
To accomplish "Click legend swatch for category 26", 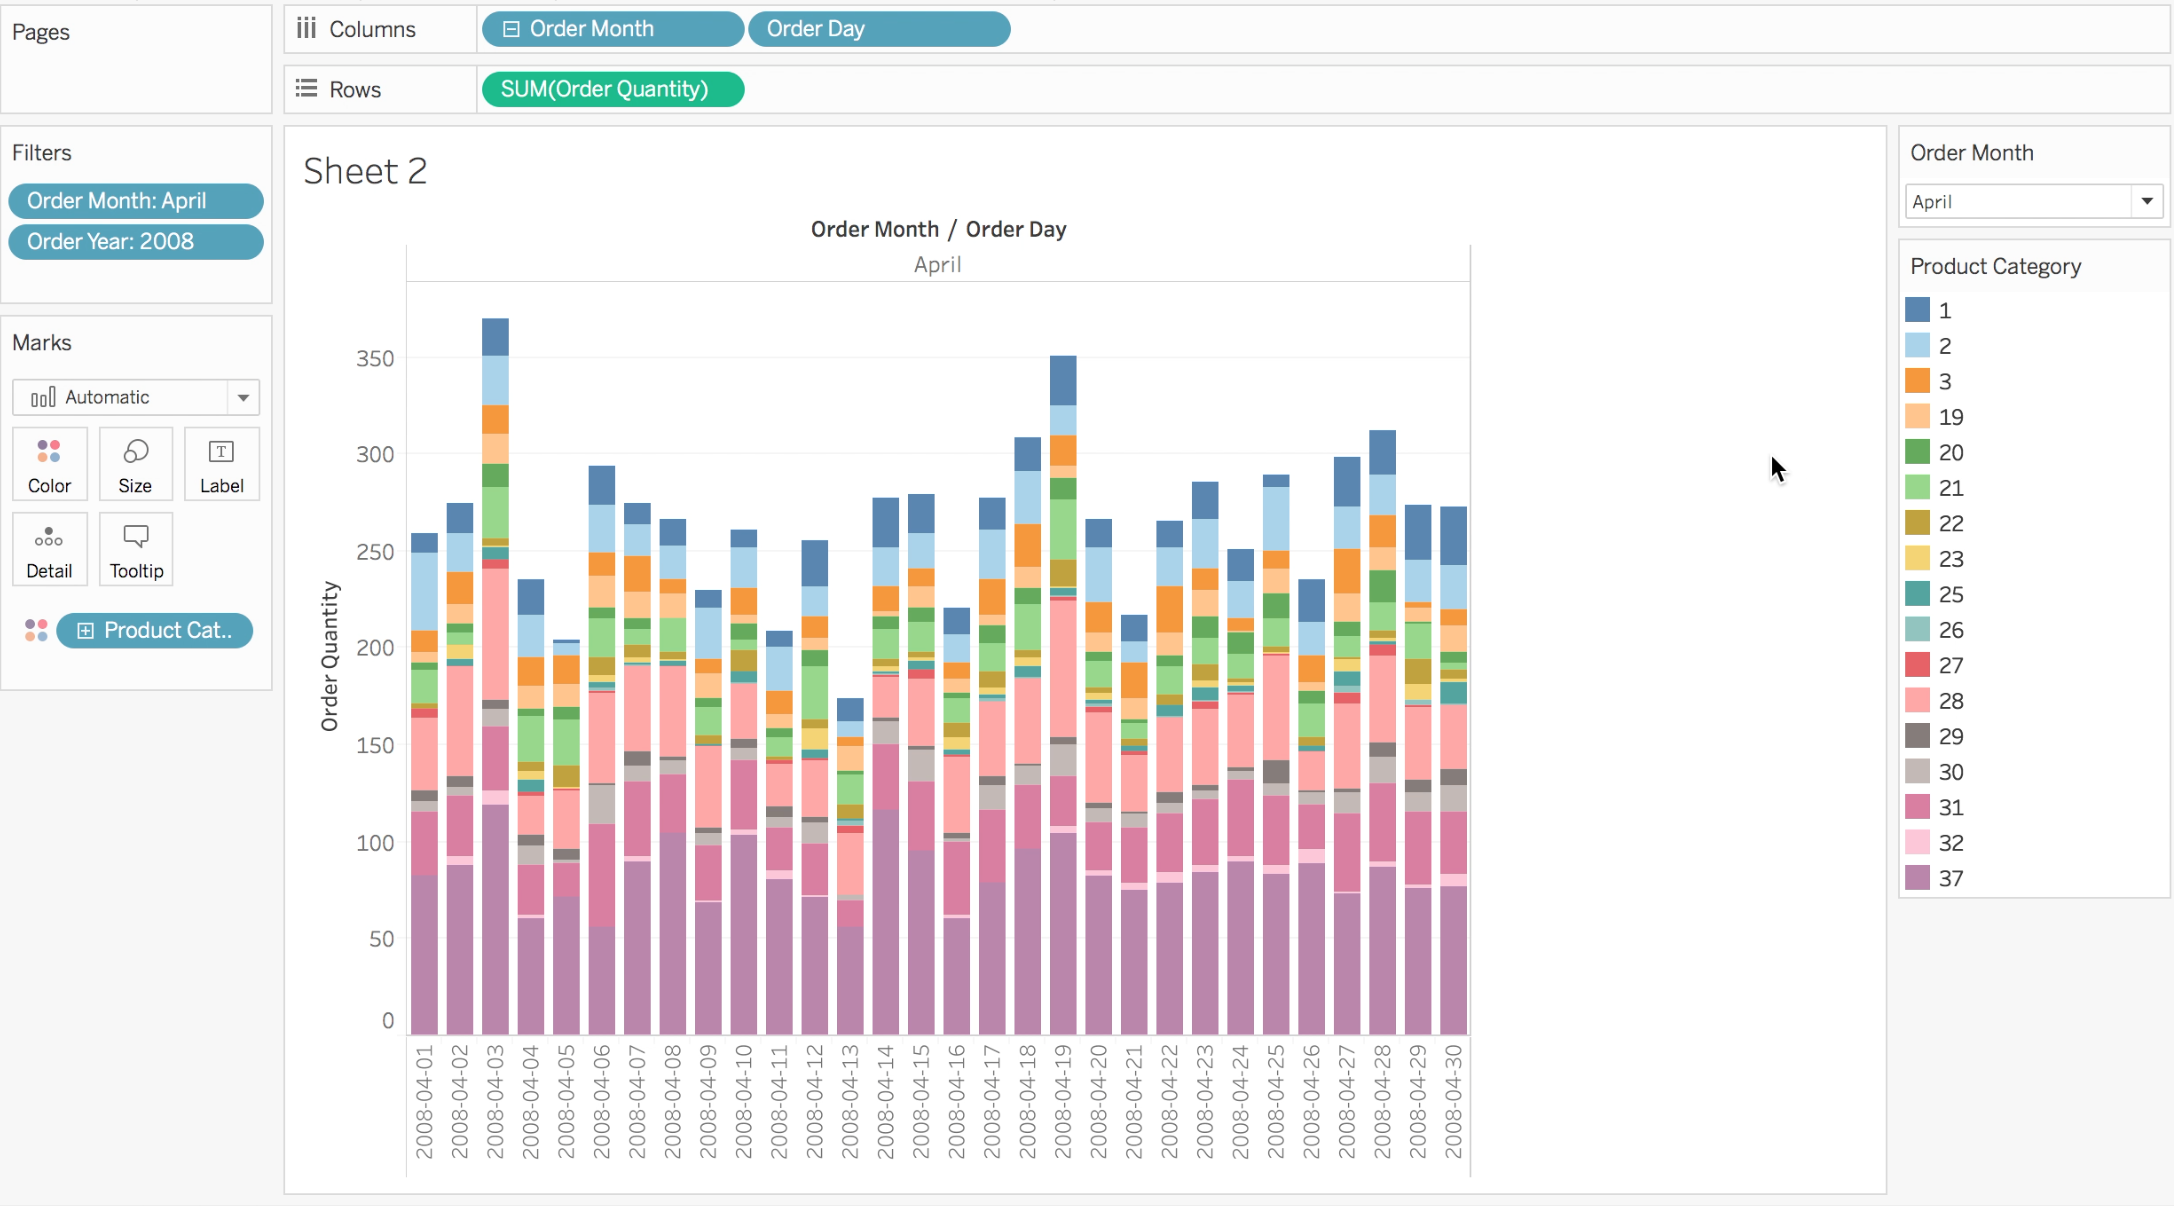I will pos(1917,629).
